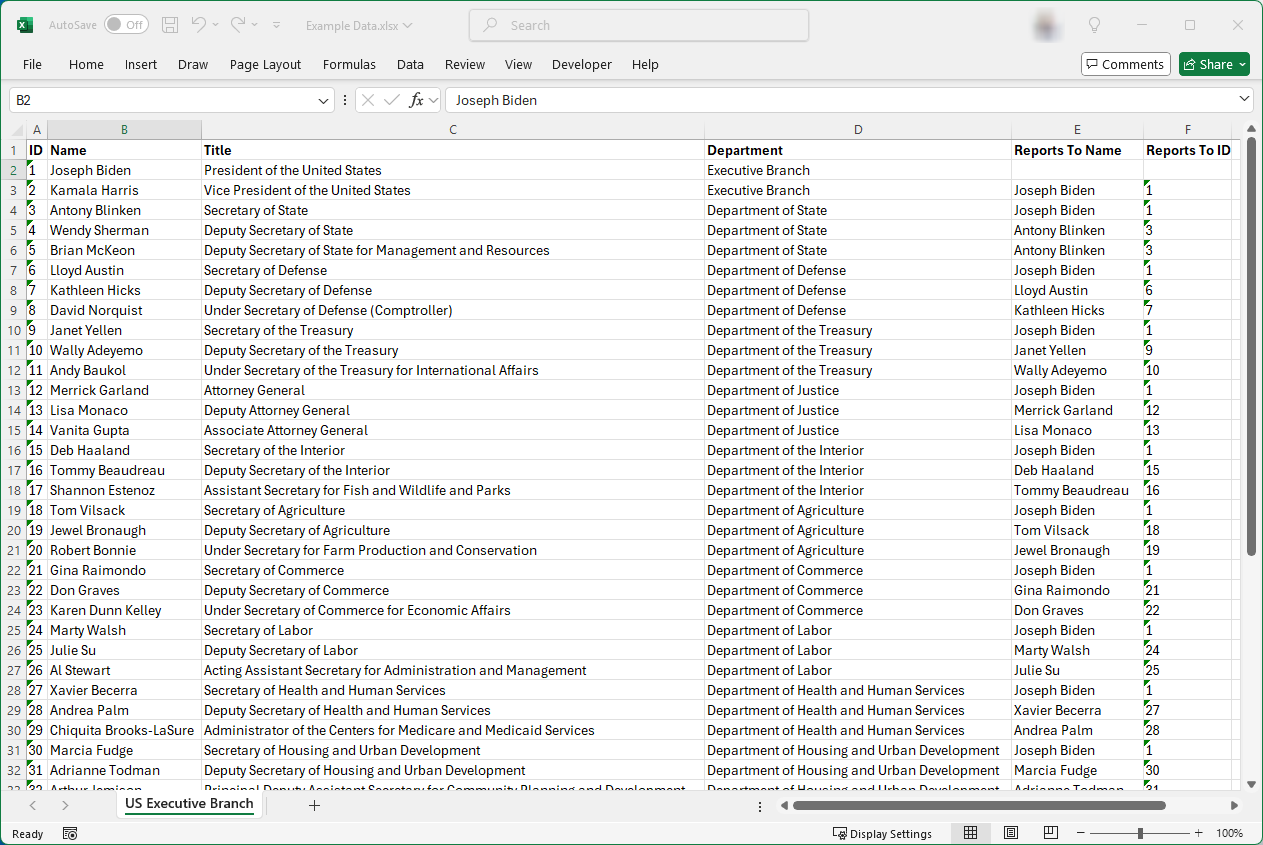
Task: Click the zoom slider handle
Action: click(1140, 833)
